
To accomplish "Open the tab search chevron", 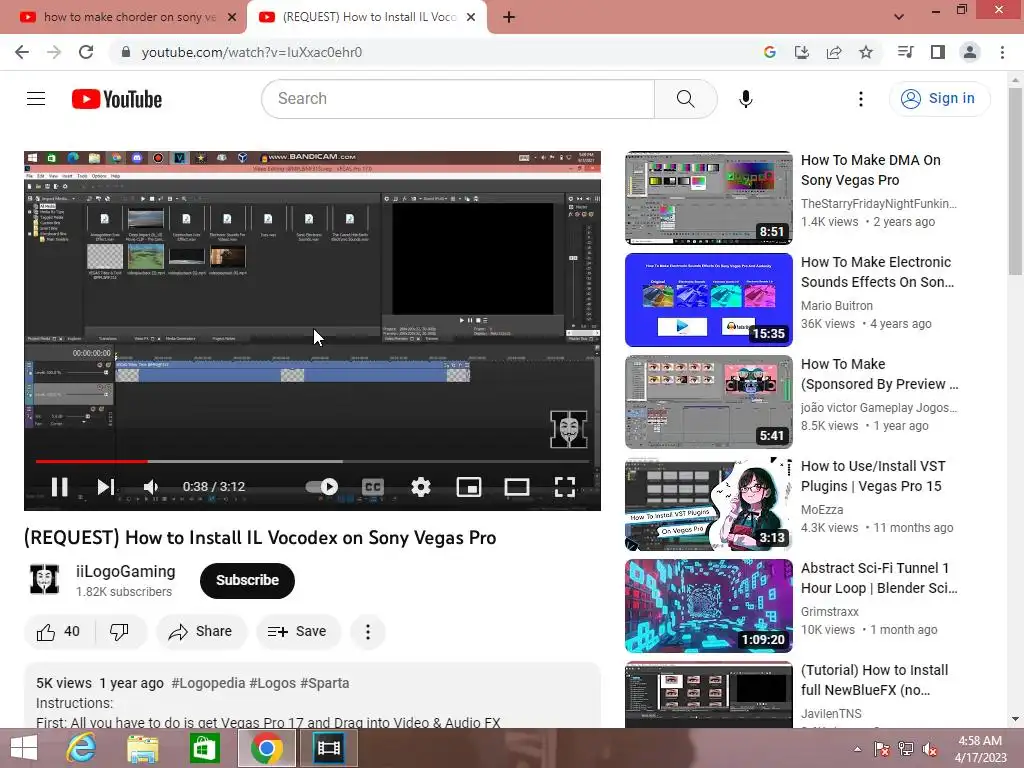I will click(x=899, y=17).
